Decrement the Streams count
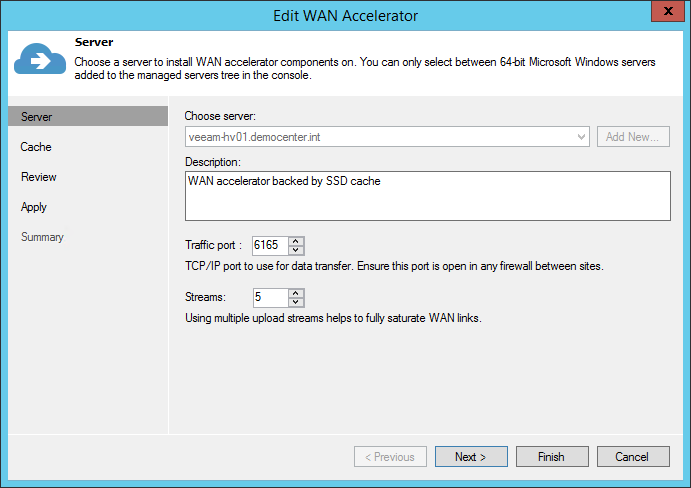Viewport: 691px width, 488px height. coord(296,302)
